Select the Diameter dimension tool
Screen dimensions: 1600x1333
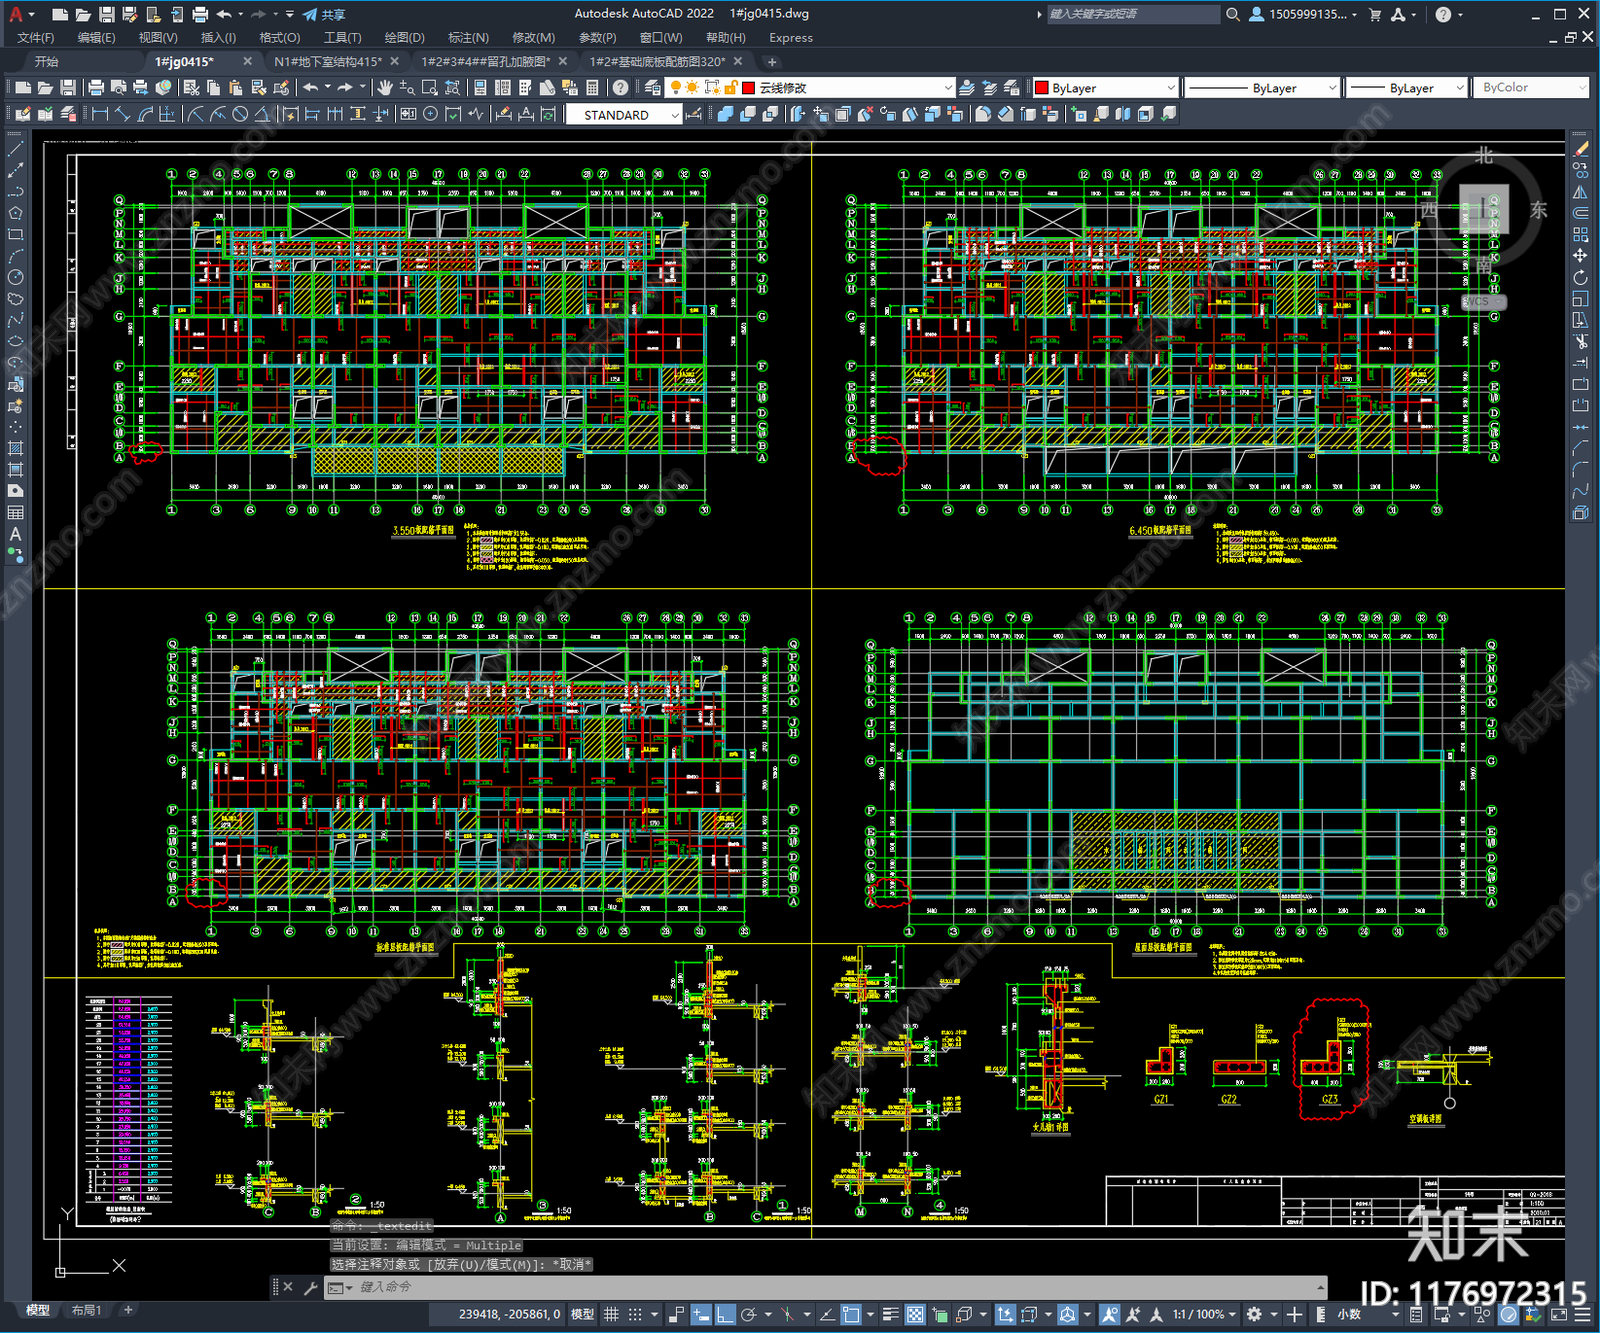pyautogui.click(x=240, y=114)
